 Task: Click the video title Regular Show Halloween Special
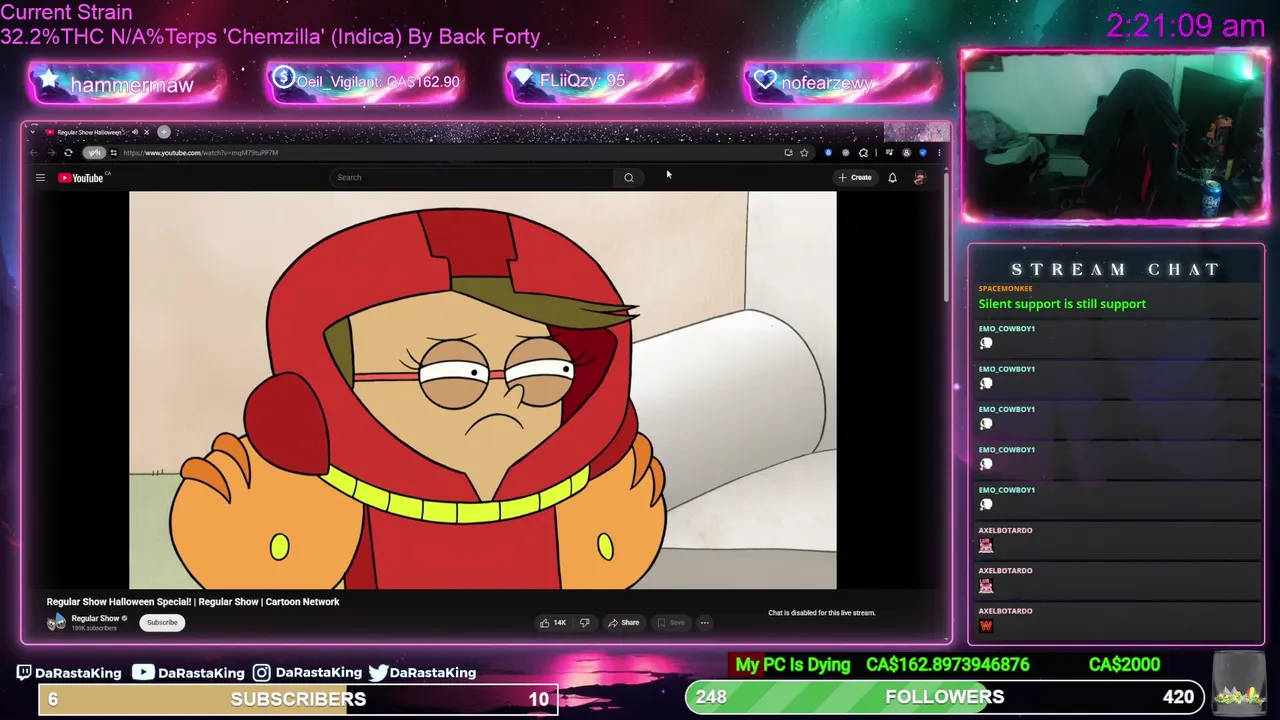(x=193, y=602)
